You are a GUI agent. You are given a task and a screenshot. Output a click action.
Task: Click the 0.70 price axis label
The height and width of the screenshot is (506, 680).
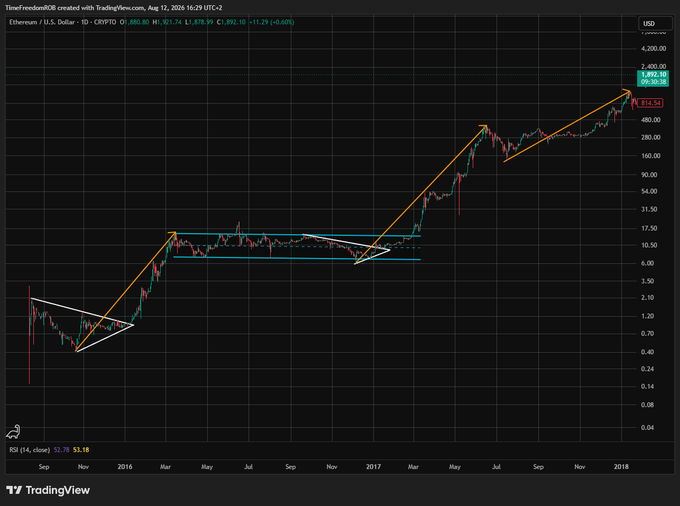pos(647,333)
